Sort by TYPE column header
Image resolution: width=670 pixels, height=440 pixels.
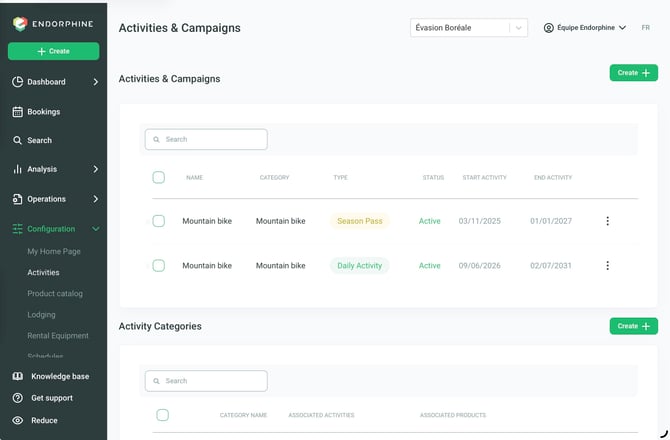[x=341, y=177]
